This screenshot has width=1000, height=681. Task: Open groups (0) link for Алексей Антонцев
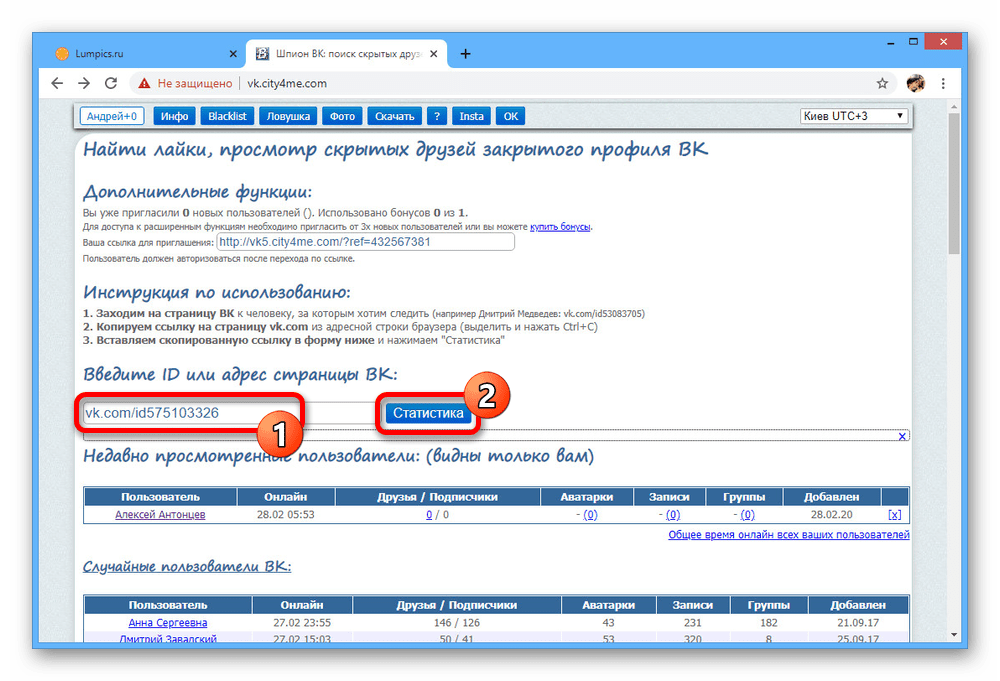(x=747, y=515)
